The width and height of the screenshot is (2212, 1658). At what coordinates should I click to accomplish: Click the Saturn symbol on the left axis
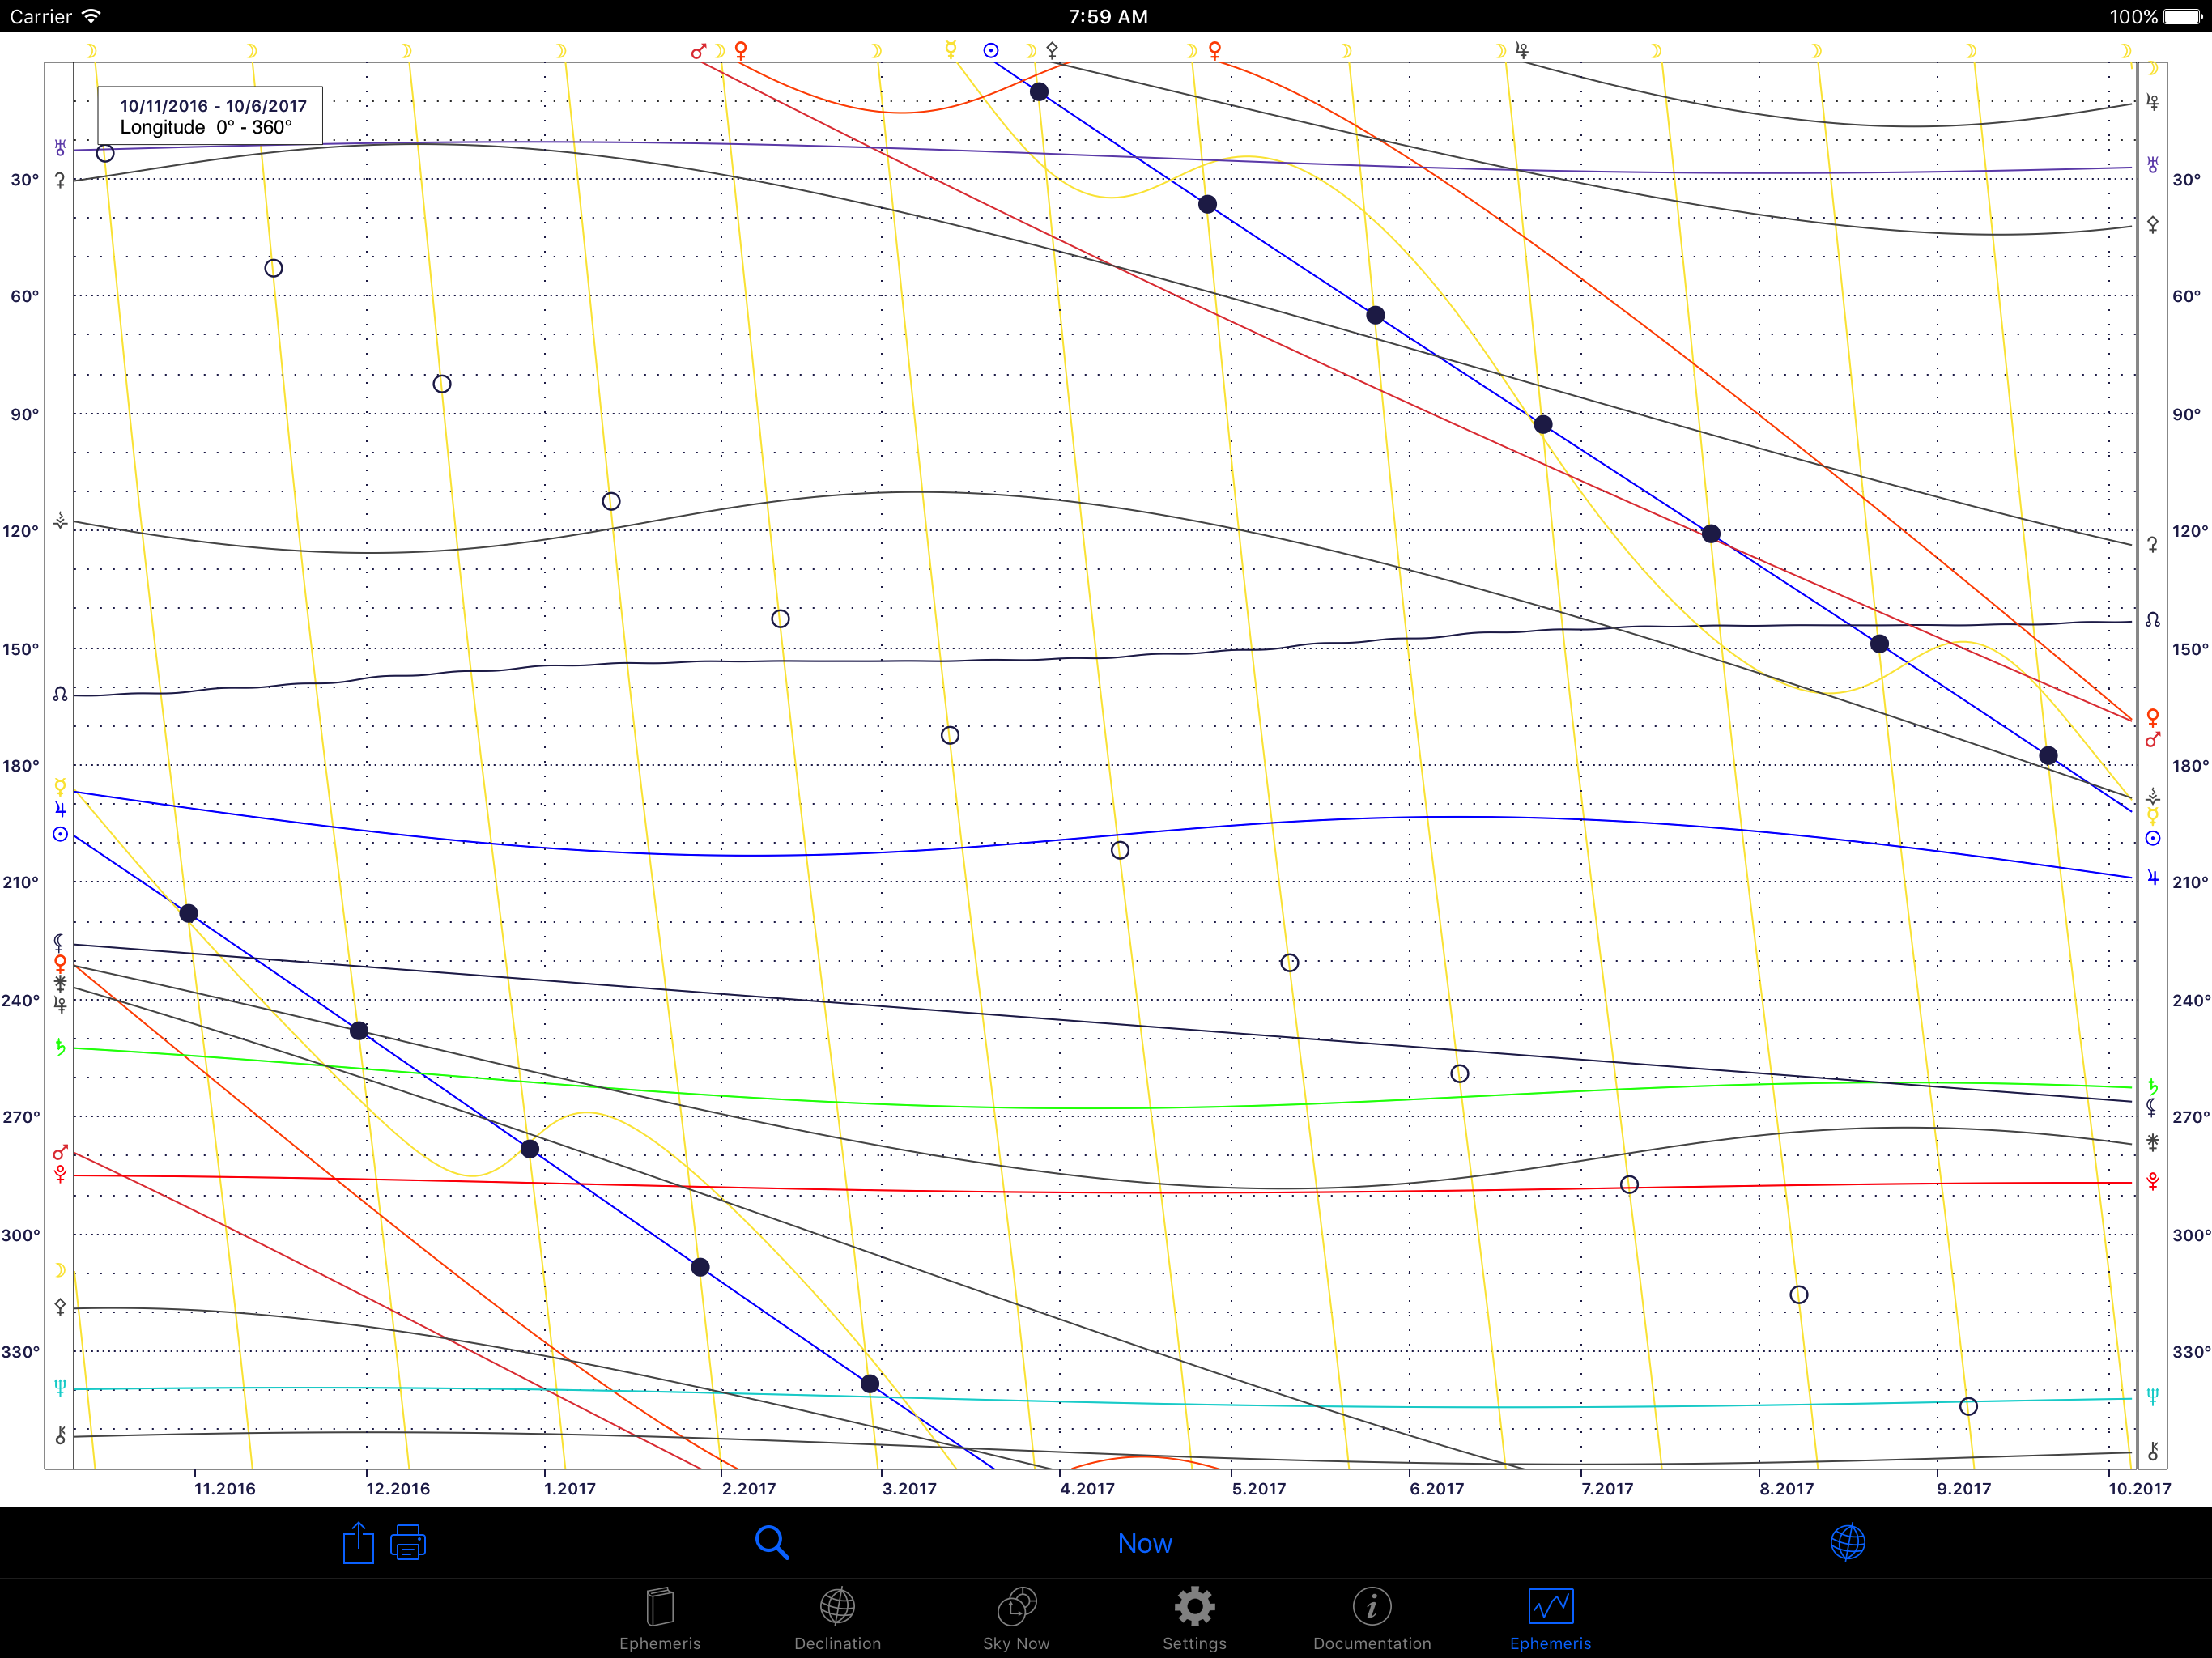coord(60,1047)
